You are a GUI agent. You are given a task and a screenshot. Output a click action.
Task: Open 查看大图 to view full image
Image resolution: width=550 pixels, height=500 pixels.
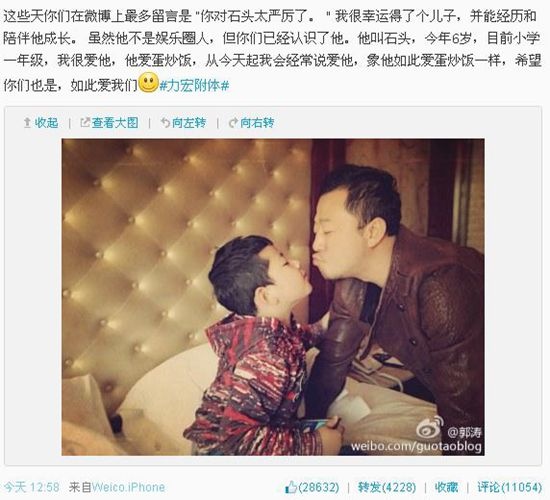[115, 123]
